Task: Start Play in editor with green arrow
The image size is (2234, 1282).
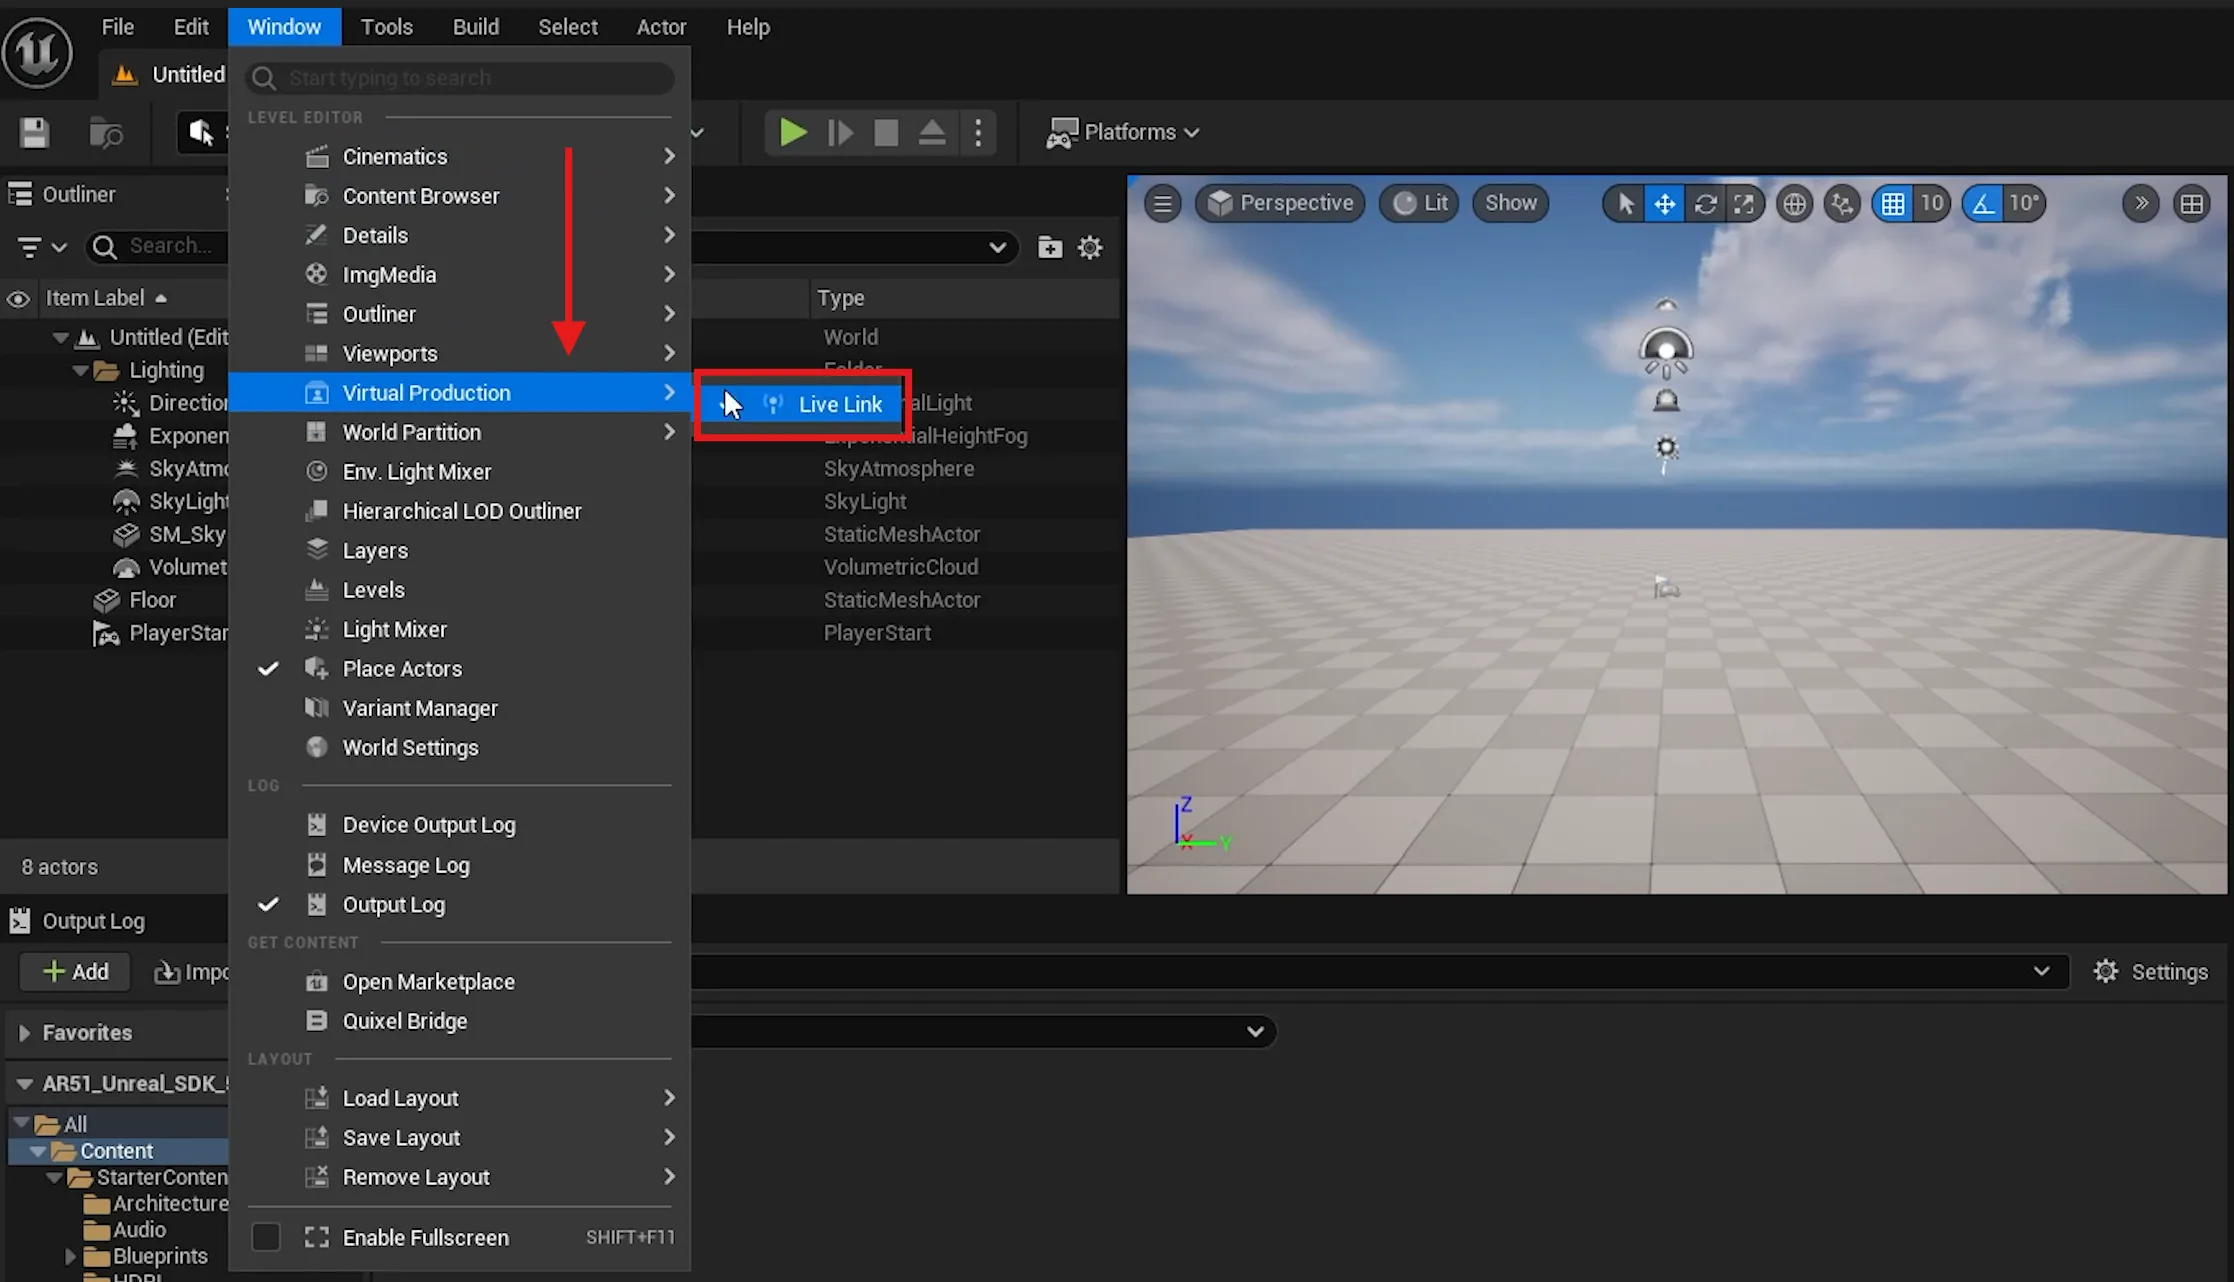Action: coord(792,132)
